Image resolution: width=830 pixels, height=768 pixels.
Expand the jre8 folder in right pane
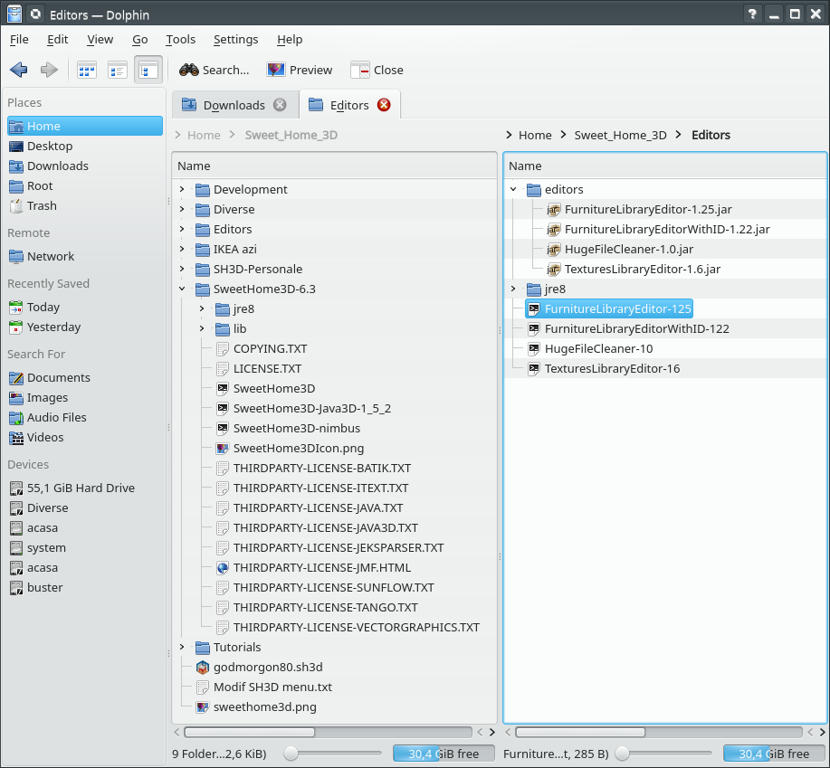click(x=513, y=289)
